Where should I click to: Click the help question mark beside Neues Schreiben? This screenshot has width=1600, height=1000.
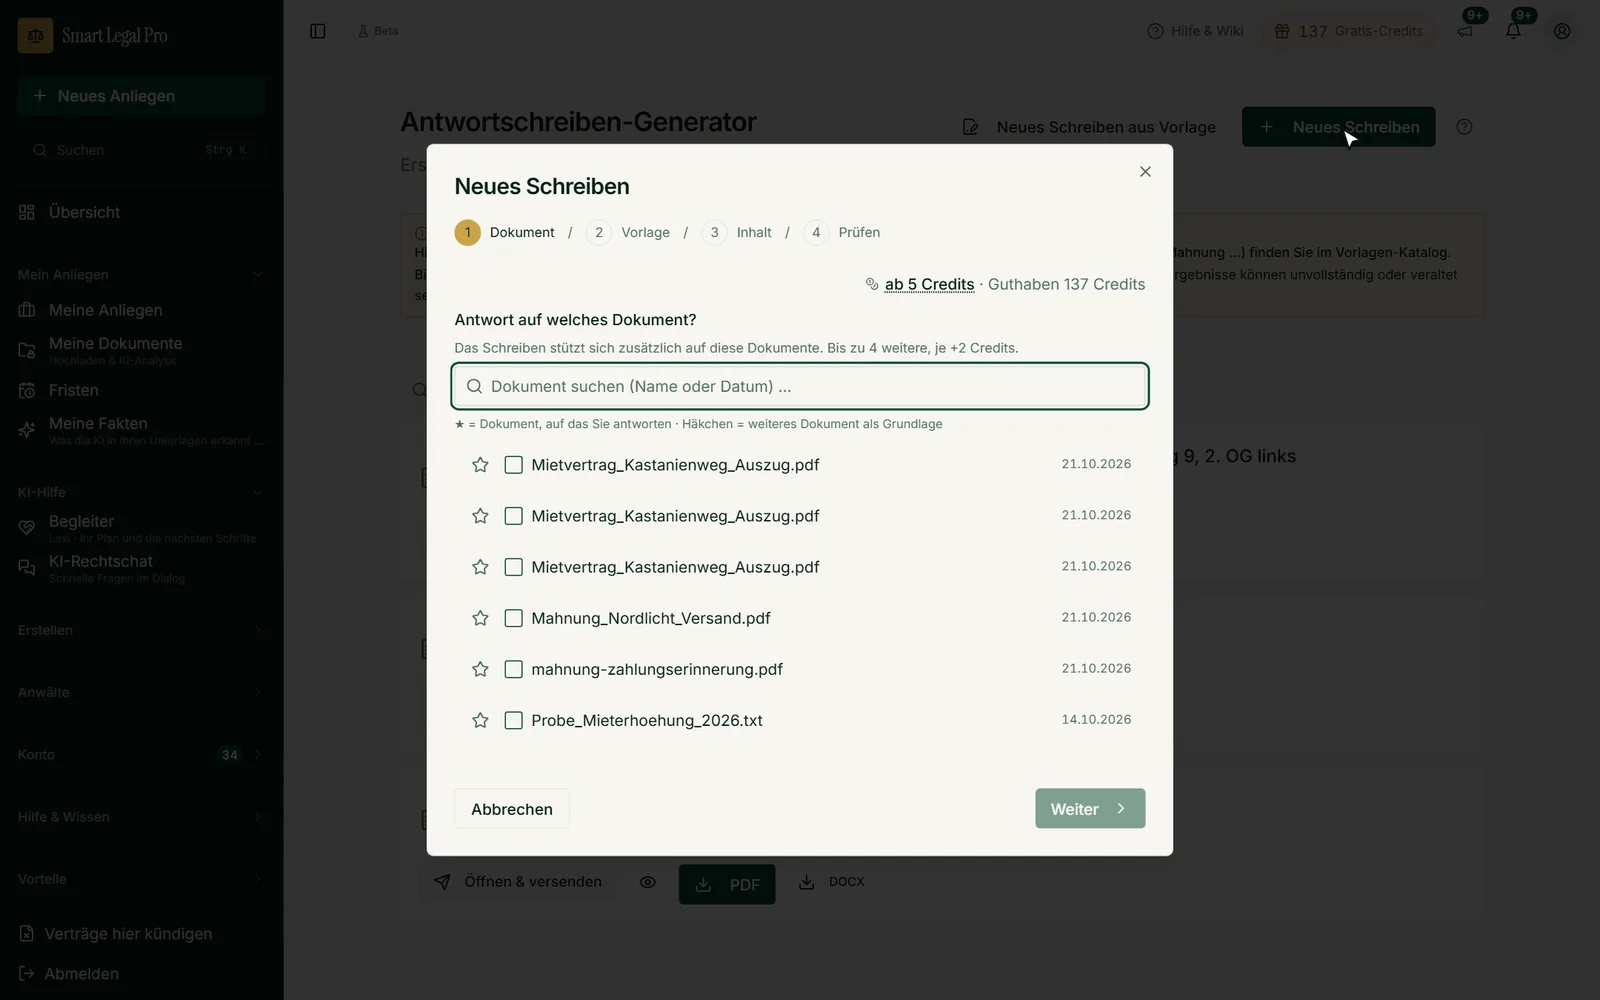tap(1464, 127)
